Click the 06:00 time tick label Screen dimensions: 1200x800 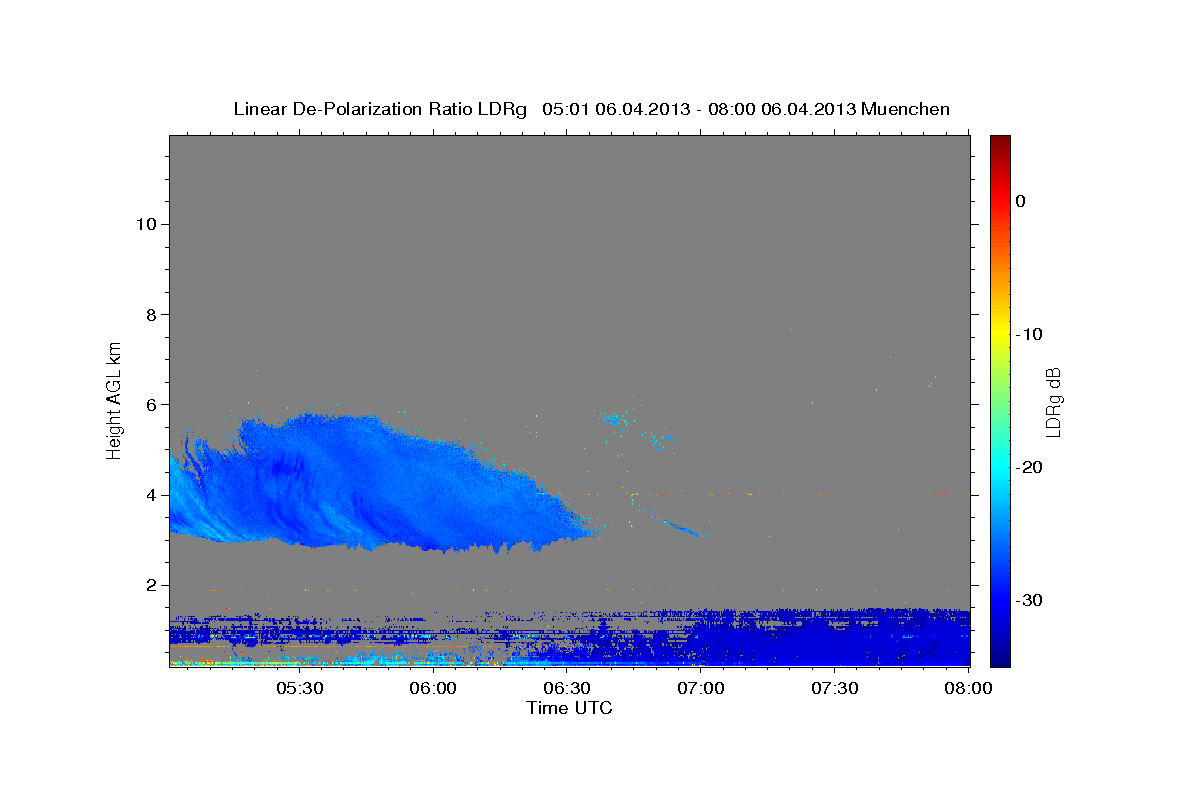tap(433, 688)
